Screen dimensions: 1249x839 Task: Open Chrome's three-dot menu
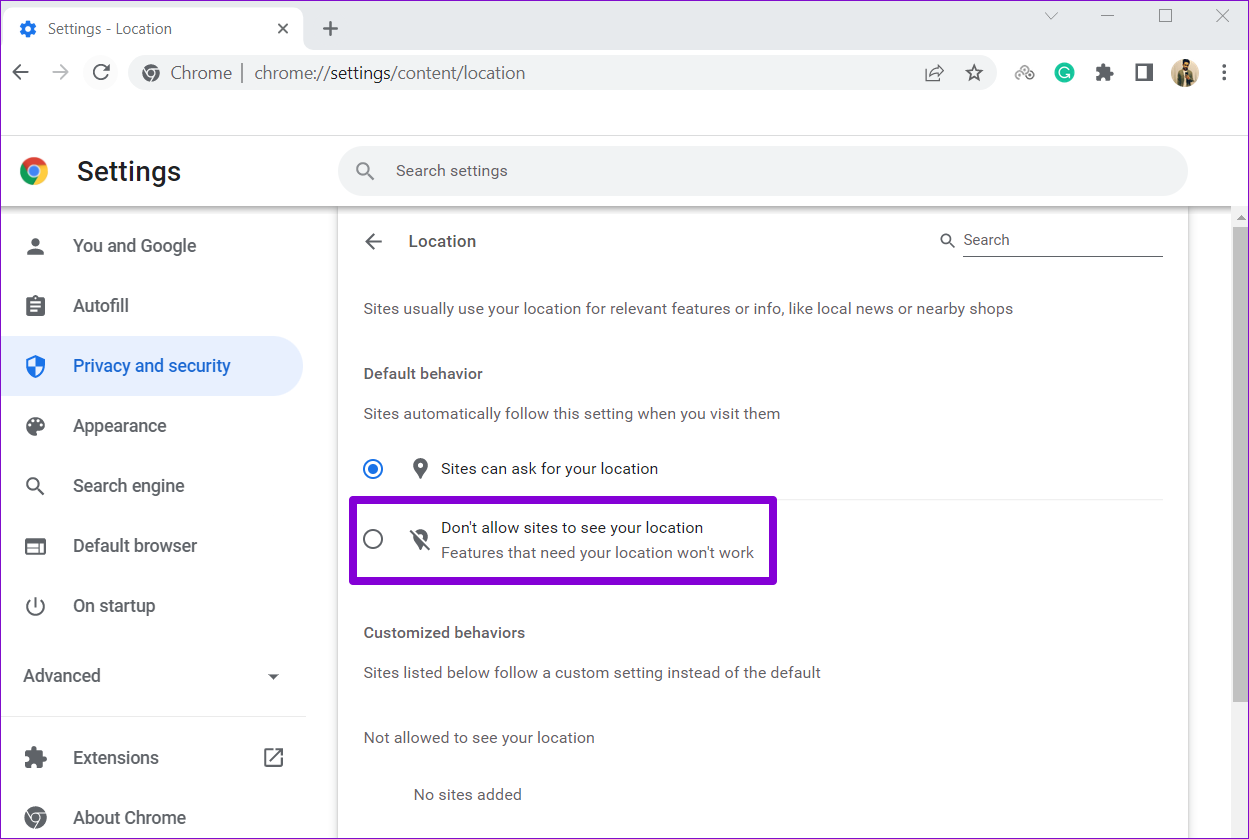click(x=1224, y=72)
